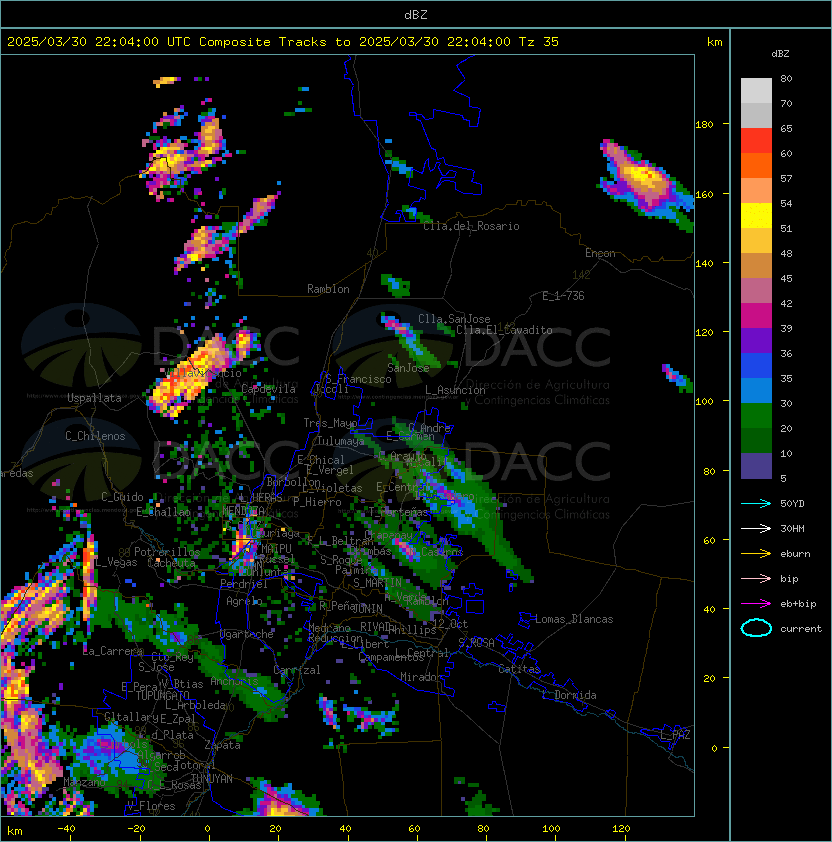Click the 'La_Carrera' map label
832x842 pixels.
click(x=113, y=651)
